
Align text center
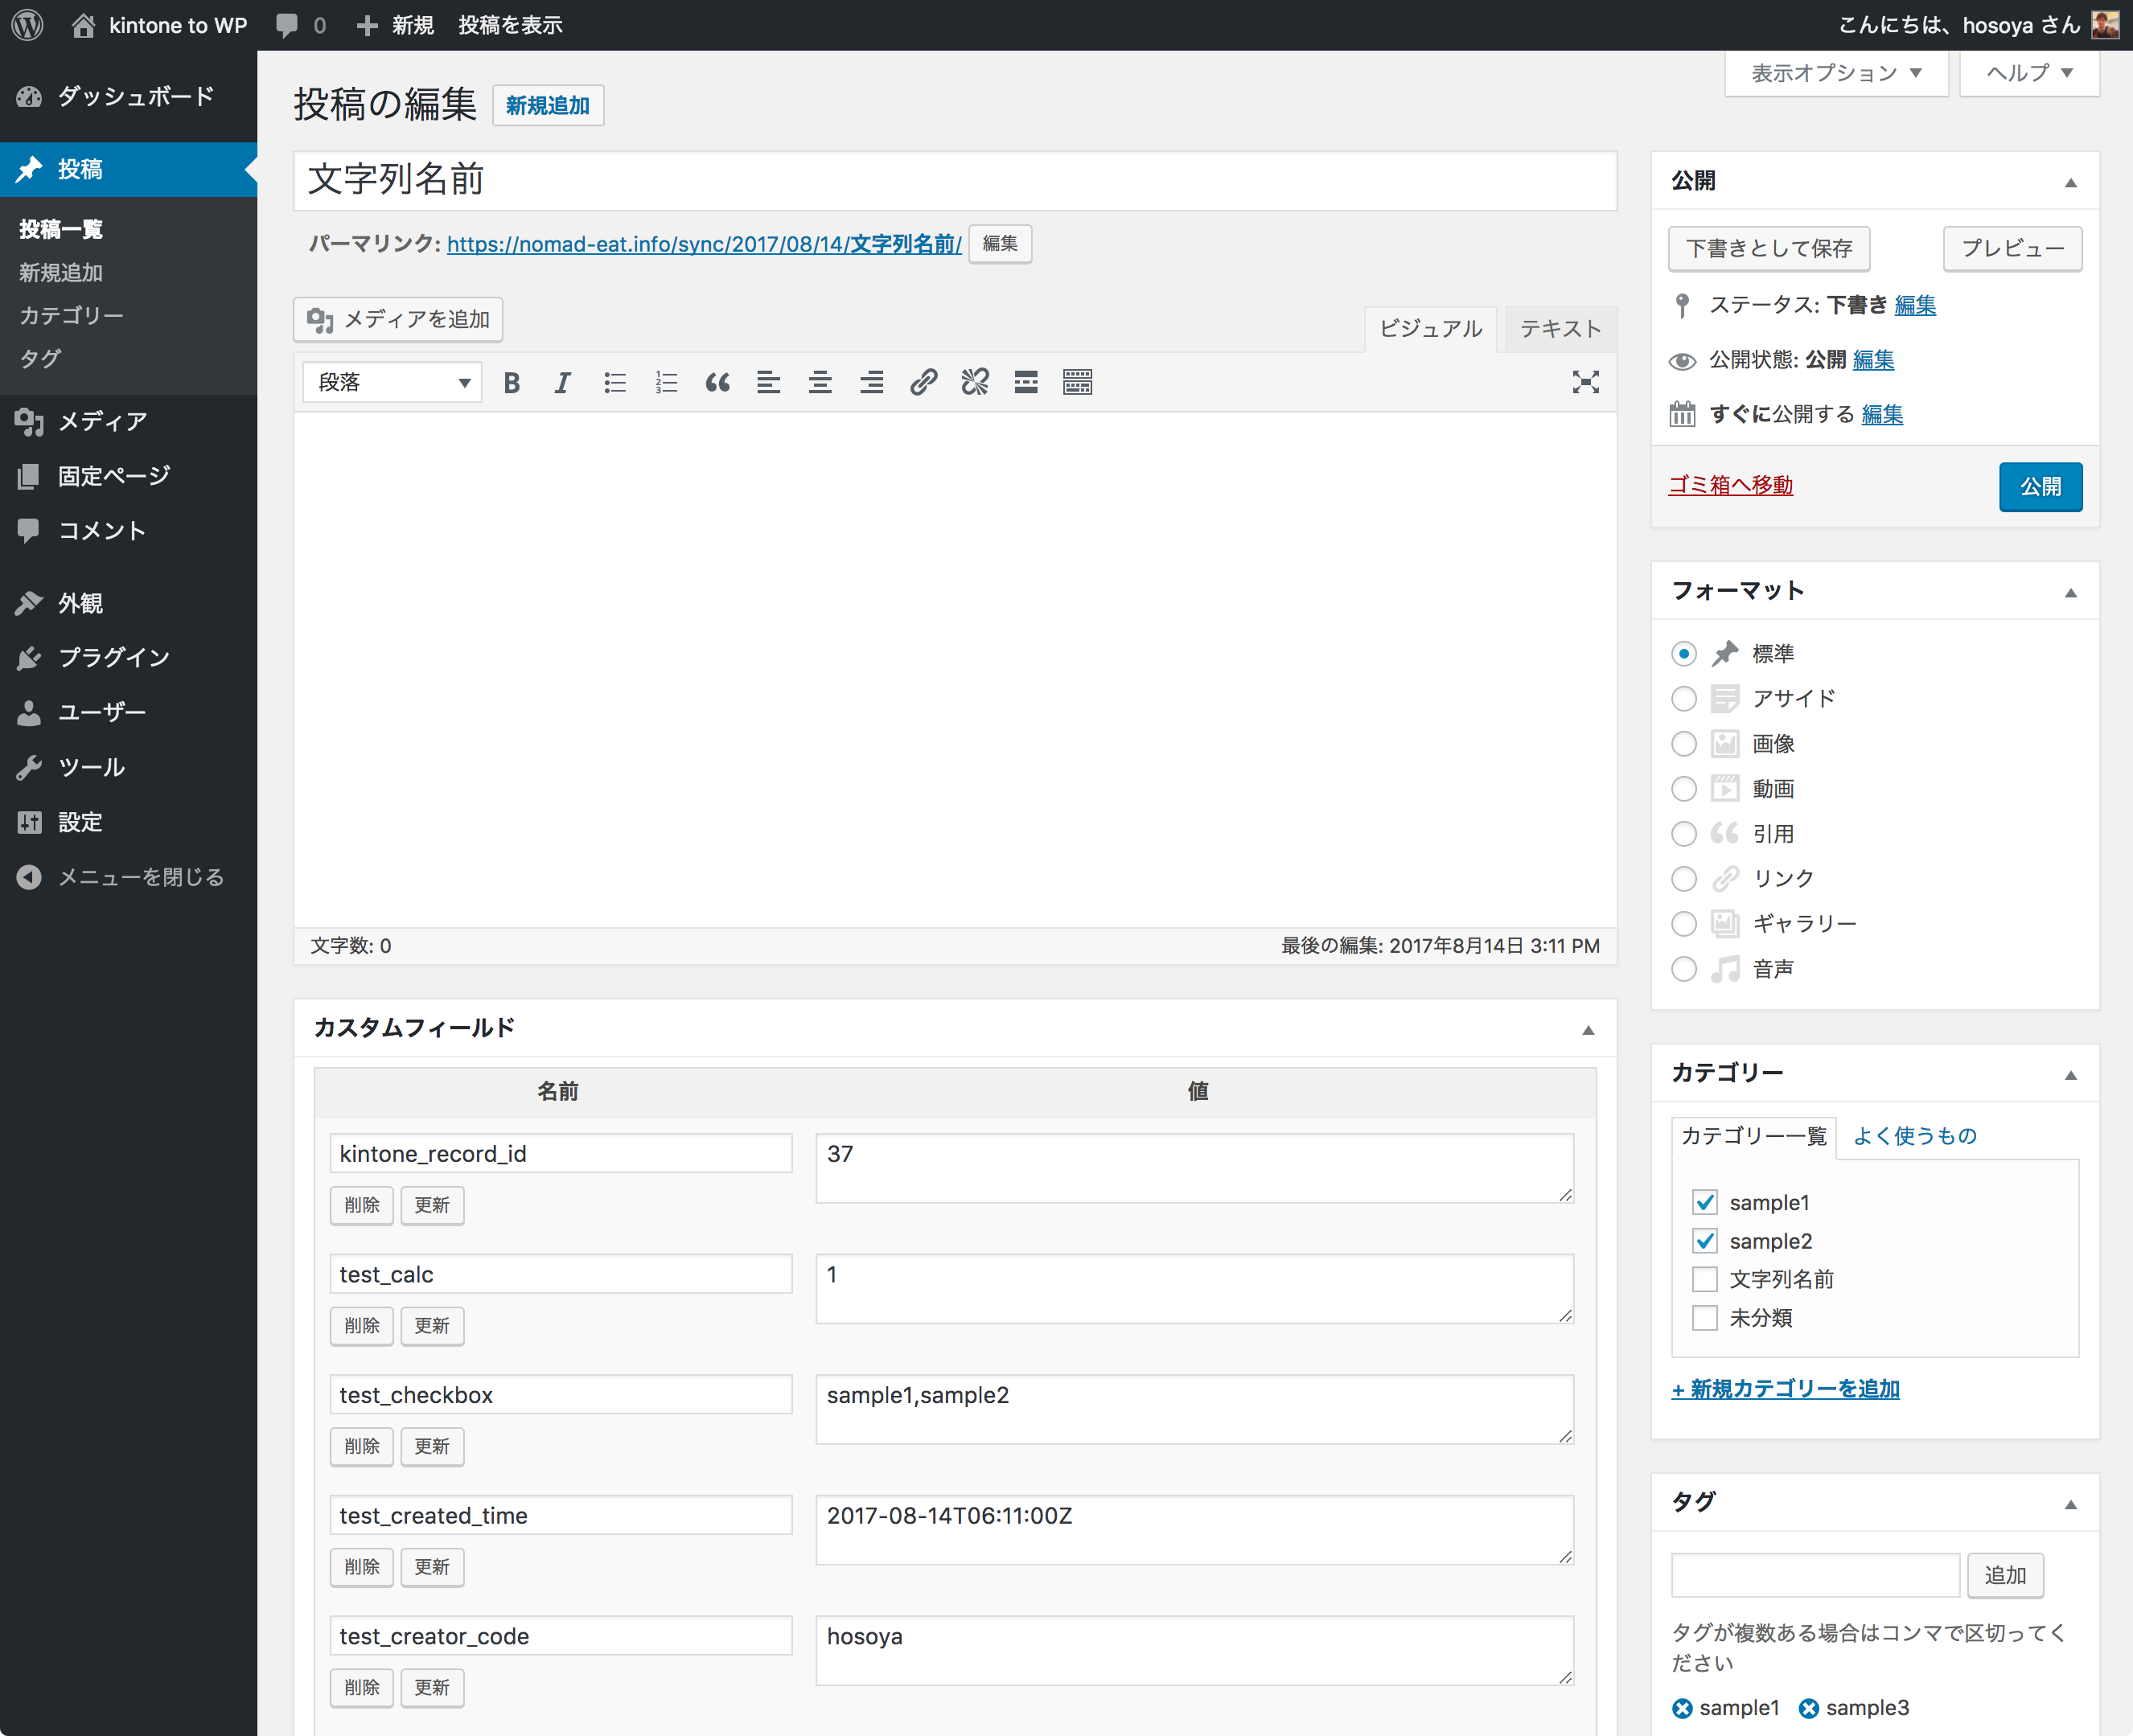[821, 382]
